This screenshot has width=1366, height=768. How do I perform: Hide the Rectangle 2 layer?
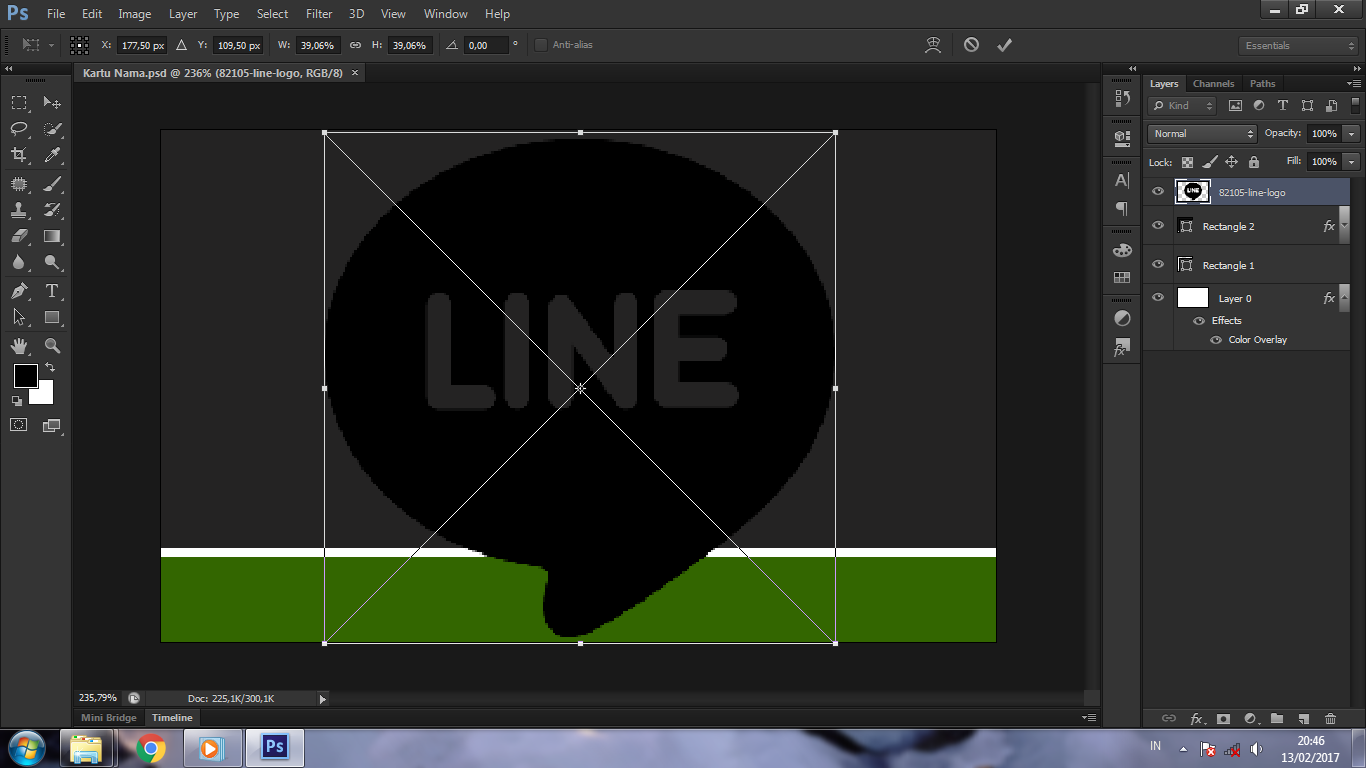tap(1158, 226)
